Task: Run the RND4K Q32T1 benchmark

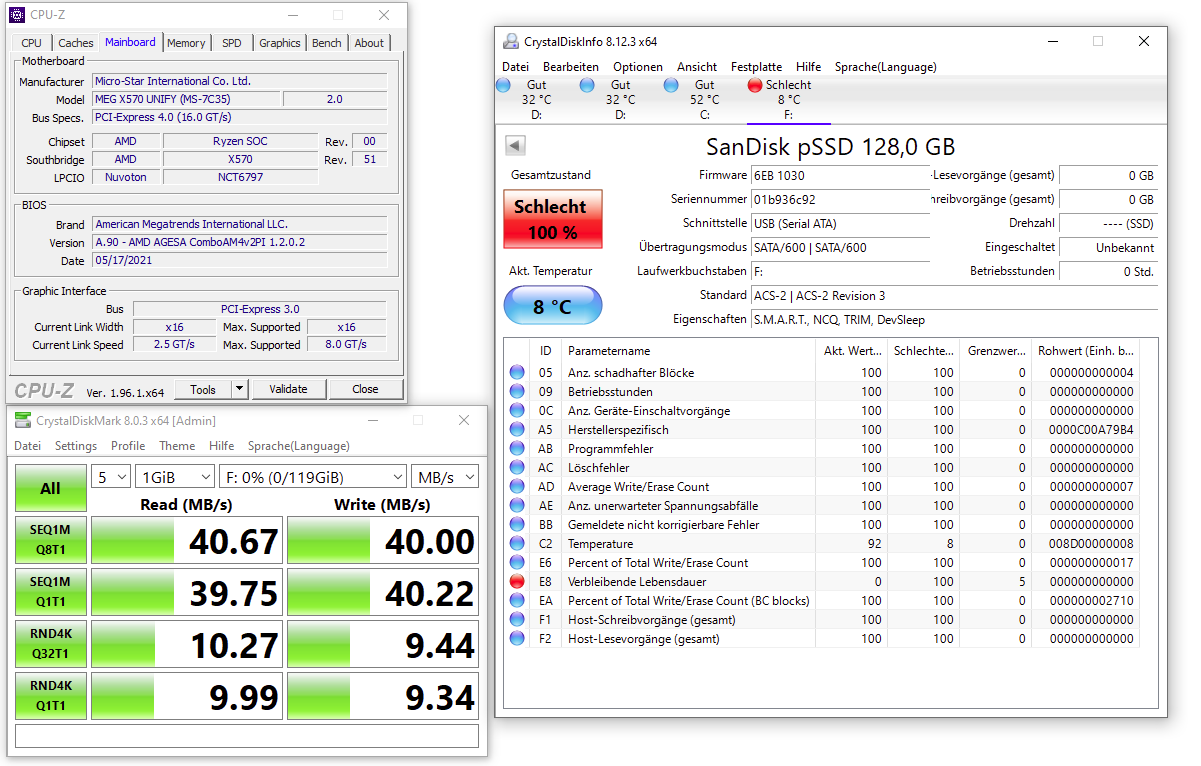Action: pyautogui.click(x=50, y=644)
